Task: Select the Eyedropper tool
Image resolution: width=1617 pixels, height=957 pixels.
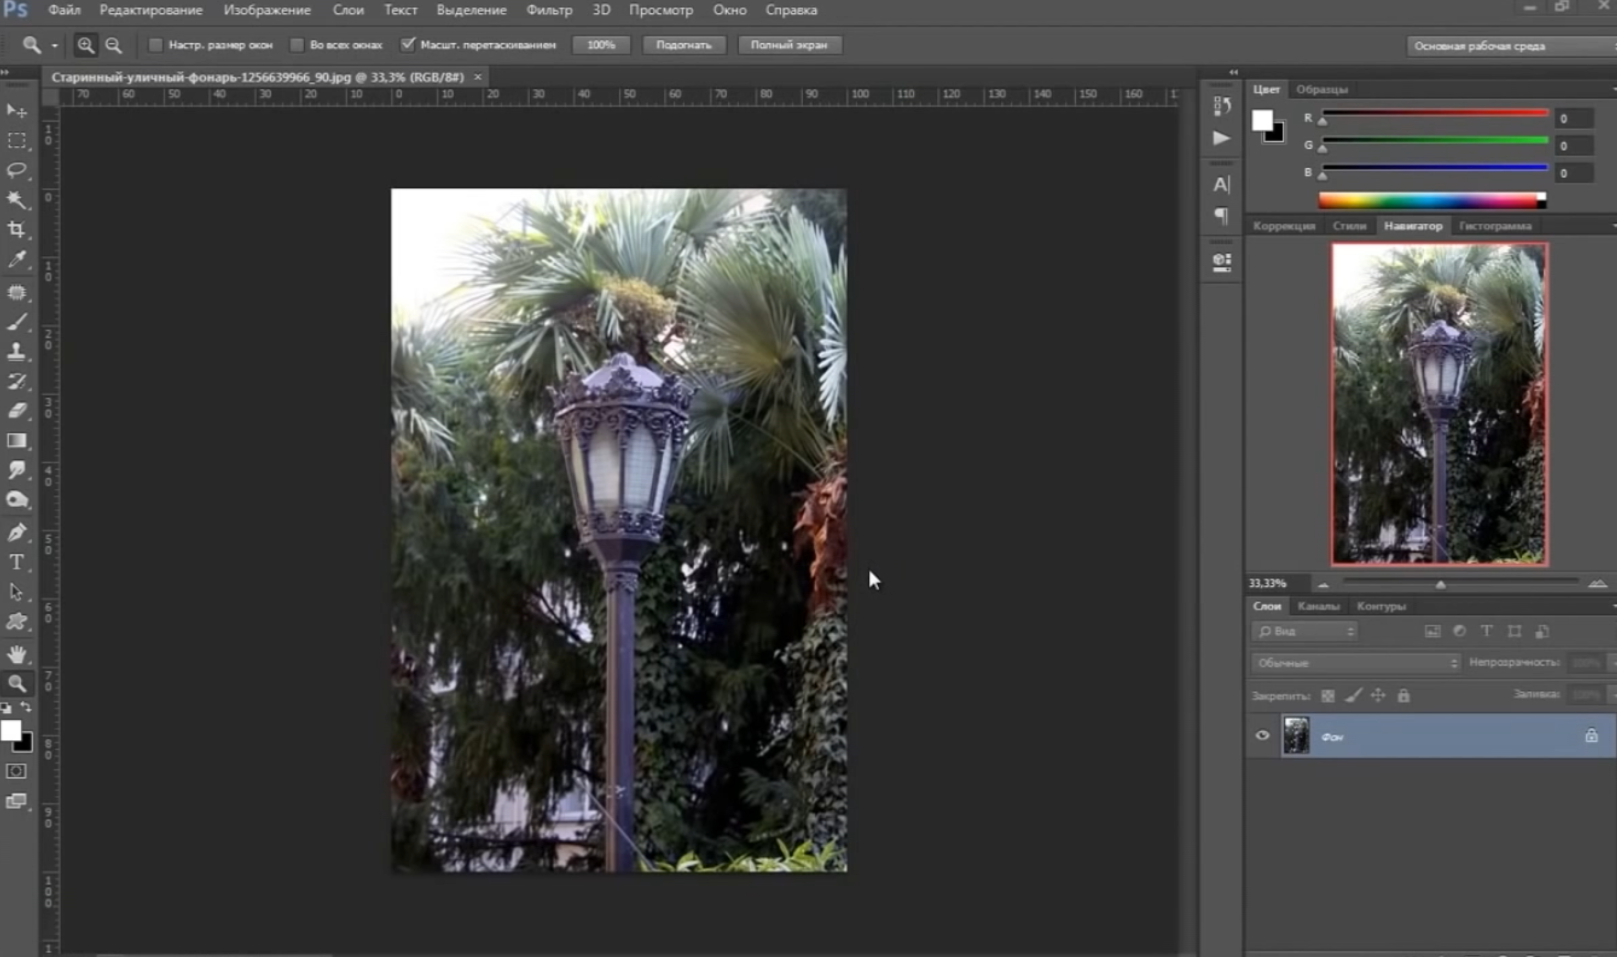Action: pyautogui.click(x=17, y=260)
